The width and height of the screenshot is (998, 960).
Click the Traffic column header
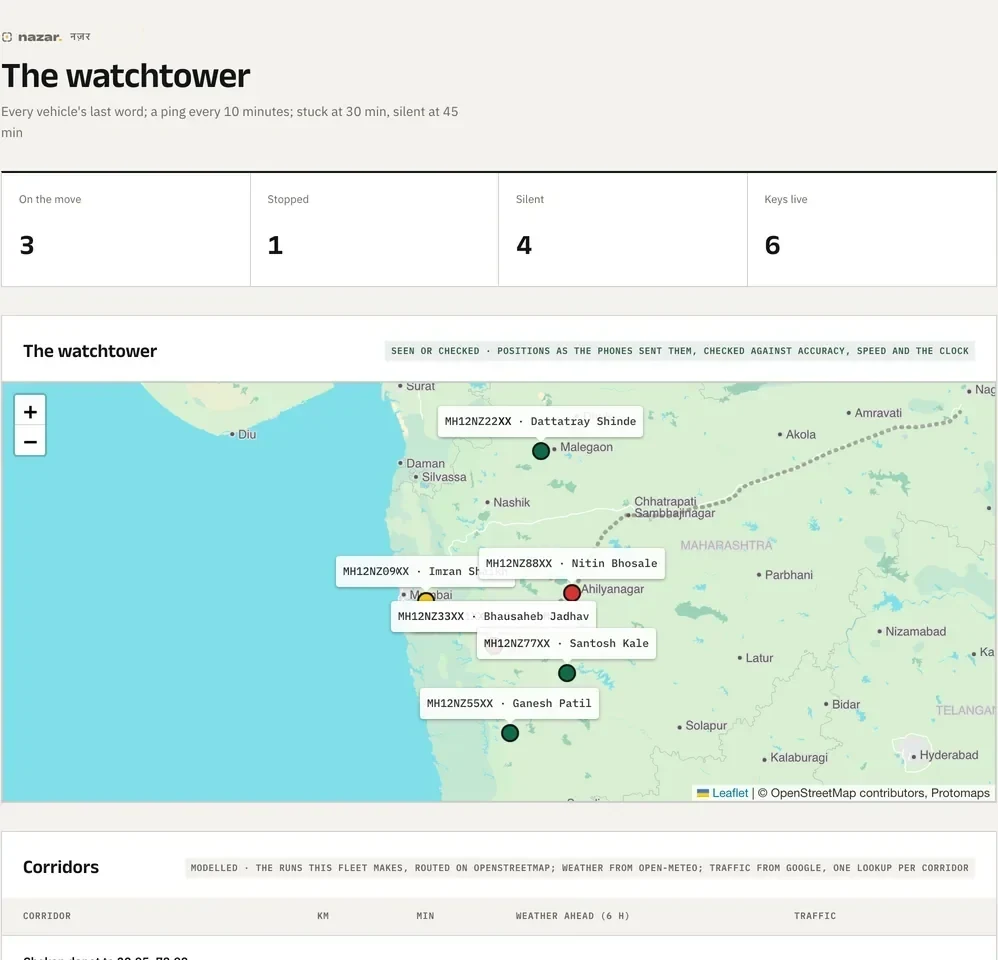[x=815, y=915]
